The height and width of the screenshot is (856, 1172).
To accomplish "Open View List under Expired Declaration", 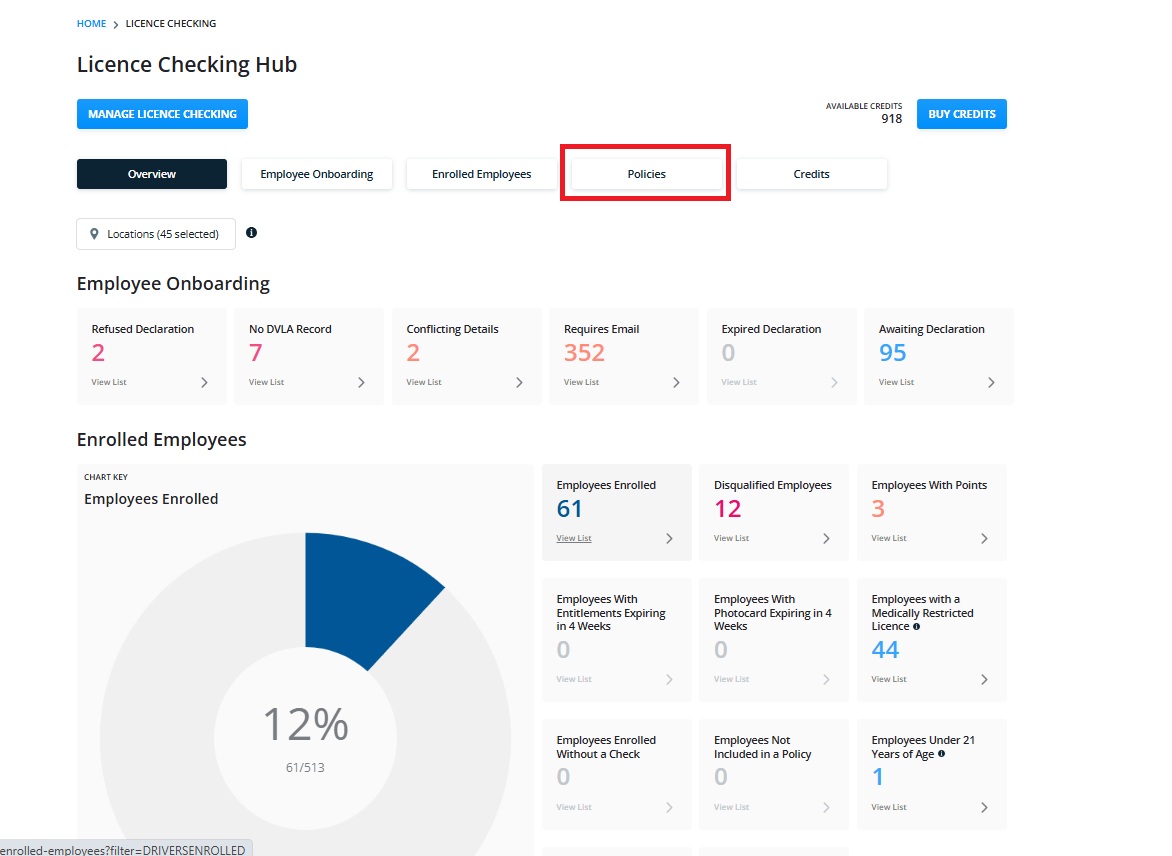I will pos(738,382).
